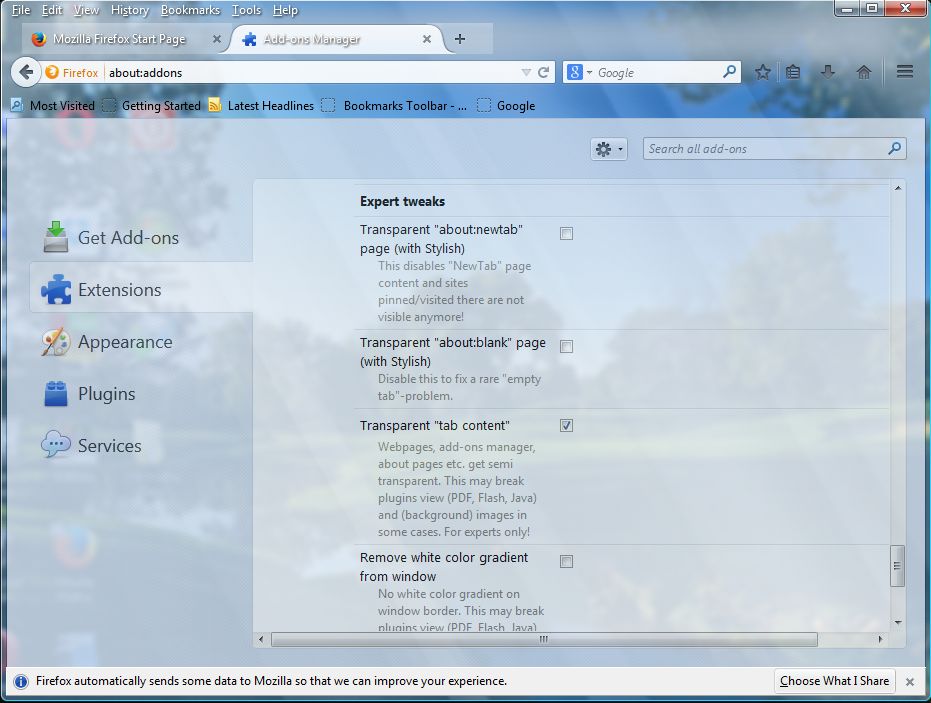Select the Appearance category
Image resolution: width=931 pixels, height=703 pixels.
141,342
